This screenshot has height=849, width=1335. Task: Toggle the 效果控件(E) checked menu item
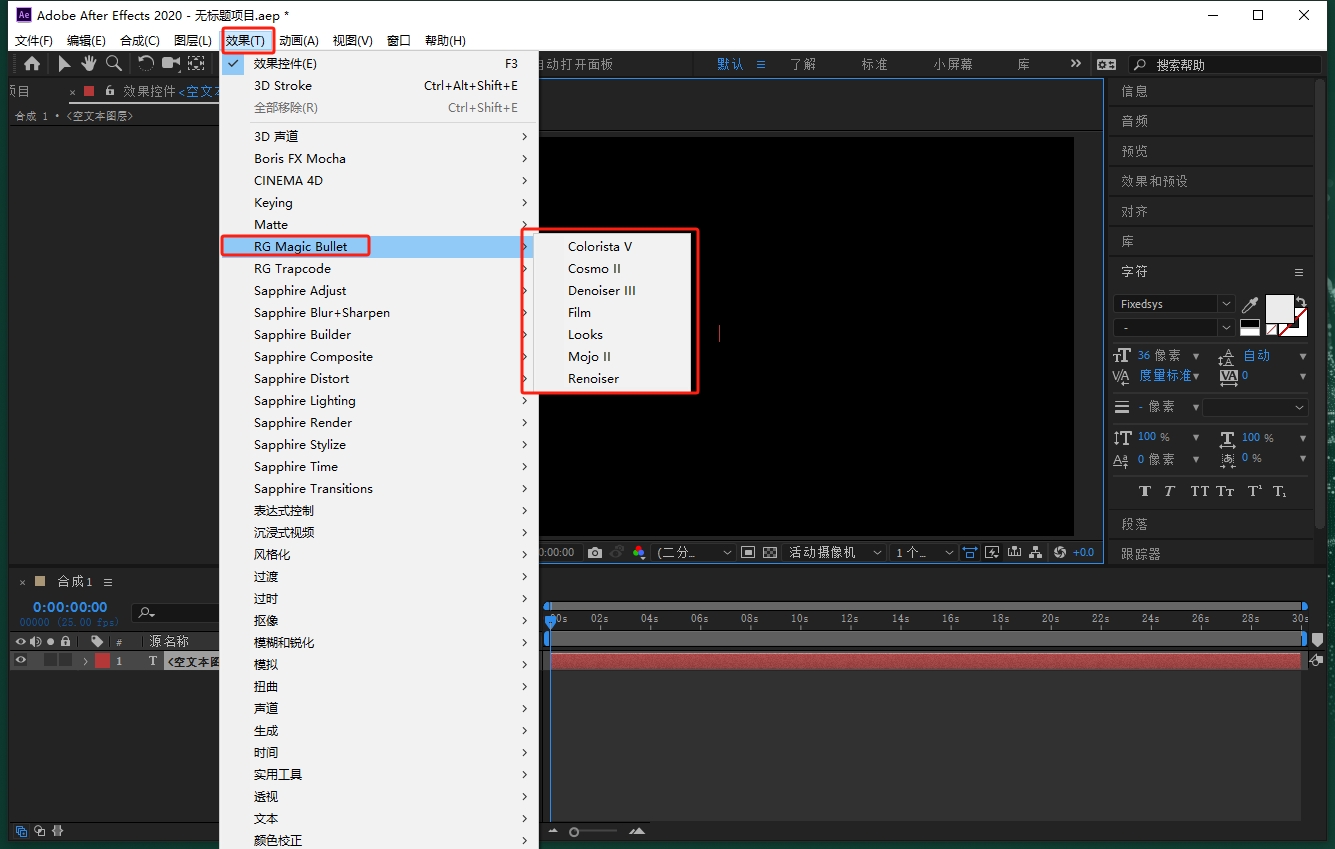[285, 64]
